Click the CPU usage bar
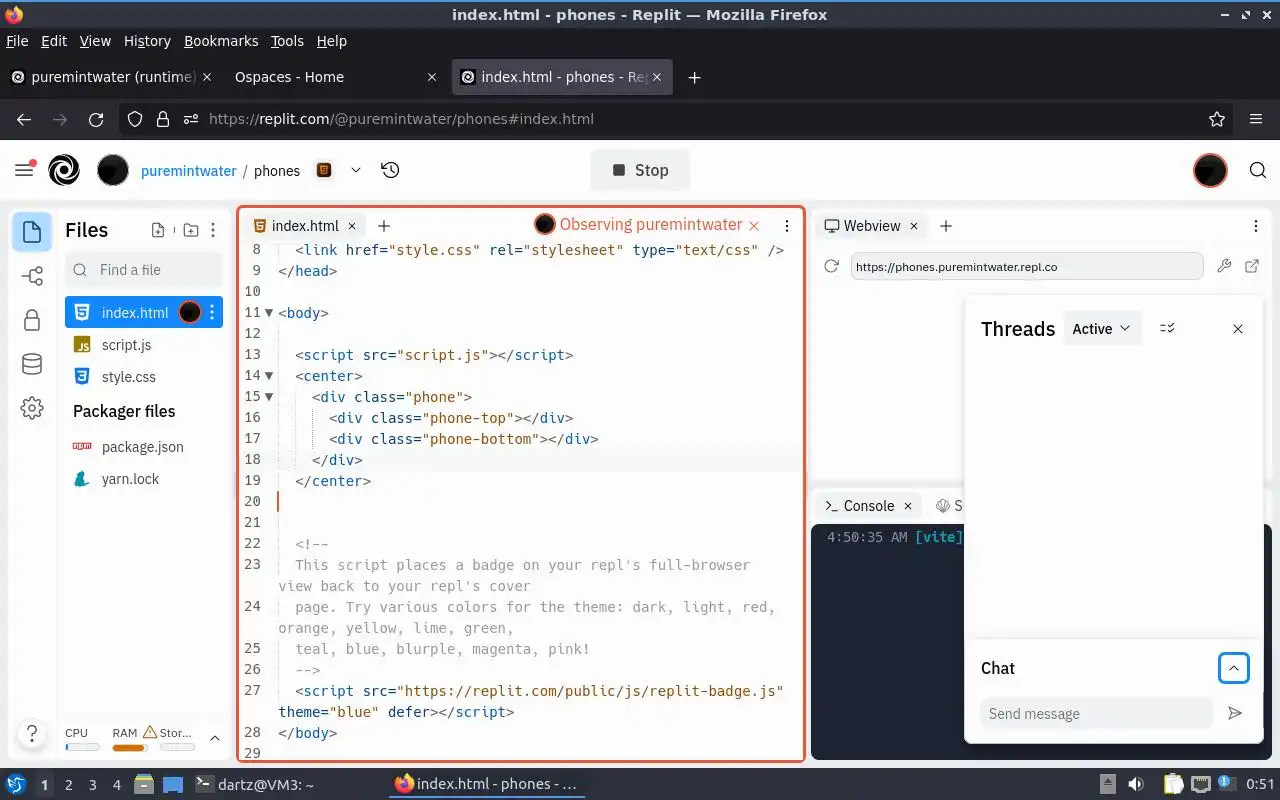This screenshot has width=1280, height=800. tap(82, 747)
